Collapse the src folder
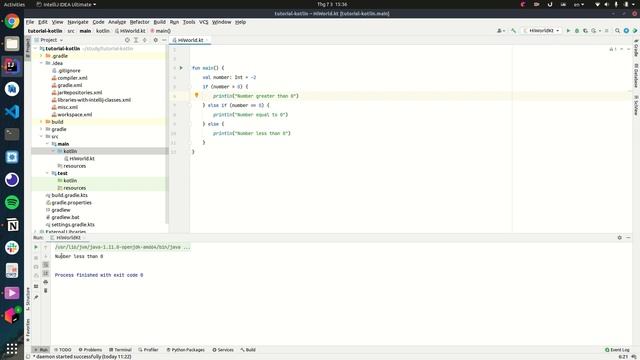The height and width of the screenshot is (360, 640). click(x=41, y=136)
